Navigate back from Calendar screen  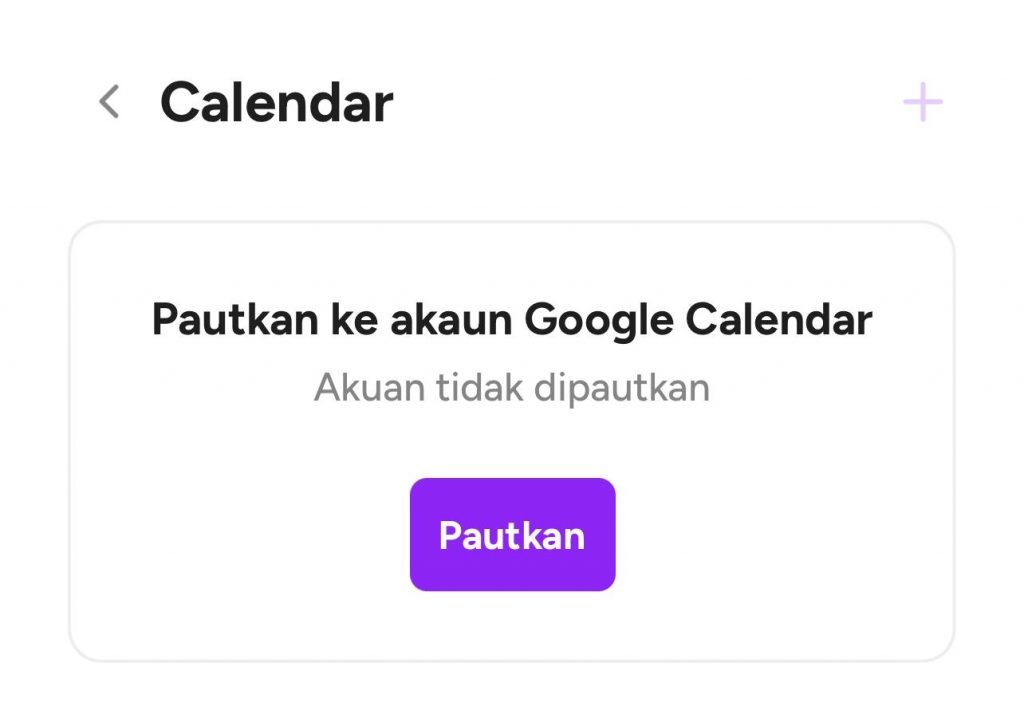[109, 102]
